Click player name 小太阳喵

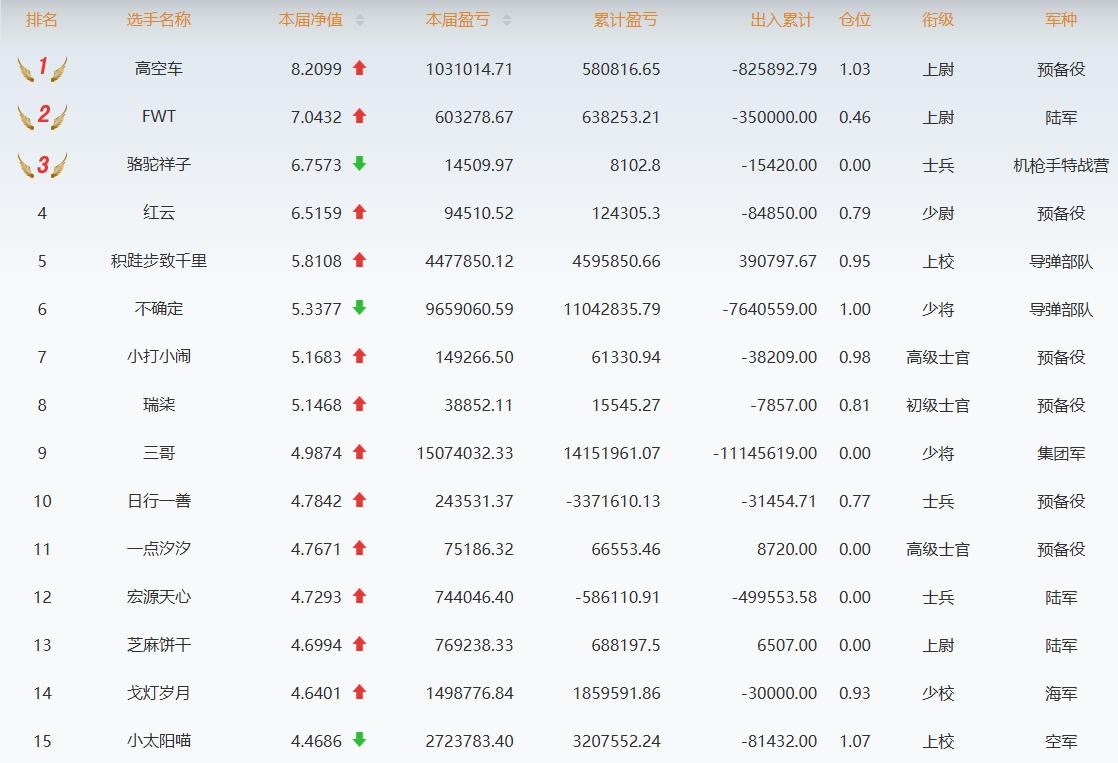pyautogui.click(x=159, y=741)
